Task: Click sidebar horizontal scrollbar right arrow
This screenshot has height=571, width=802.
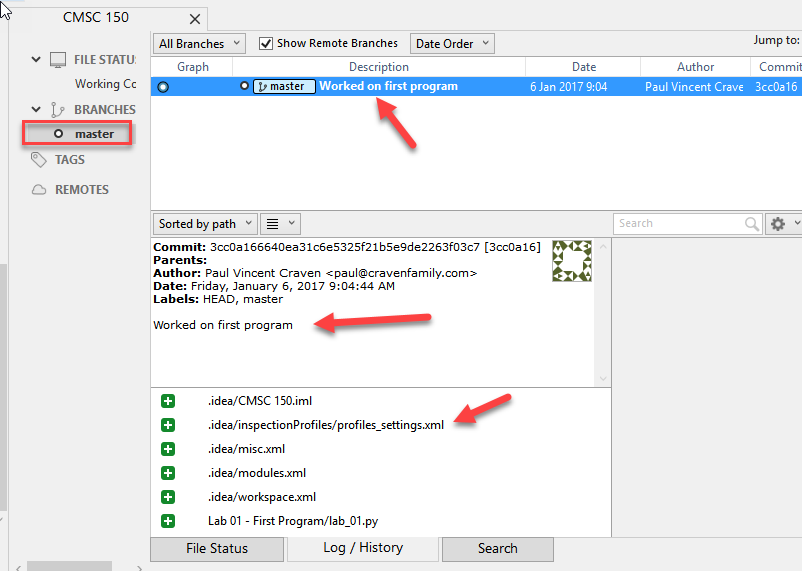Action: tap(140, 567)
